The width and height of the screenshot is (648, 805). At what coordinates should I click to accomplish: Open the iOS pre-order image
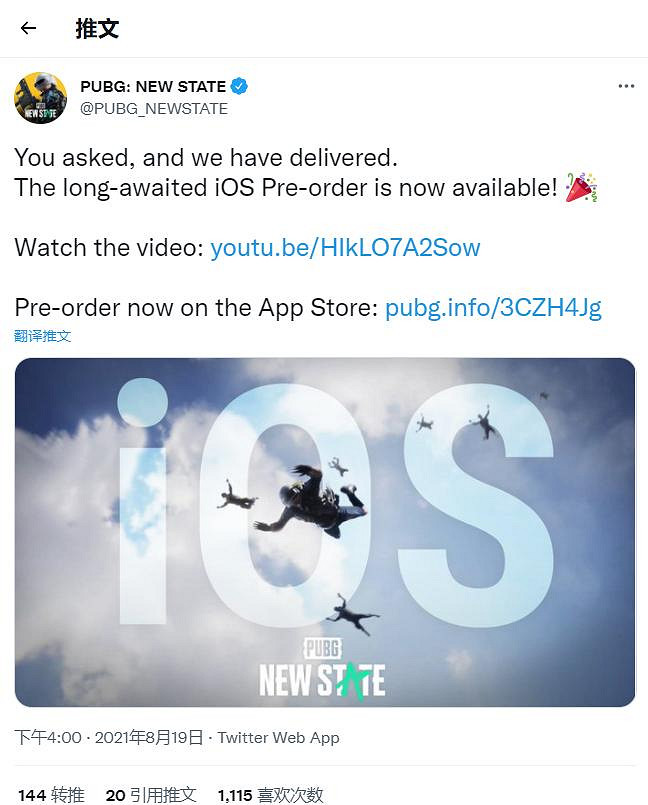pyautogui.click(x=325, y=532)
